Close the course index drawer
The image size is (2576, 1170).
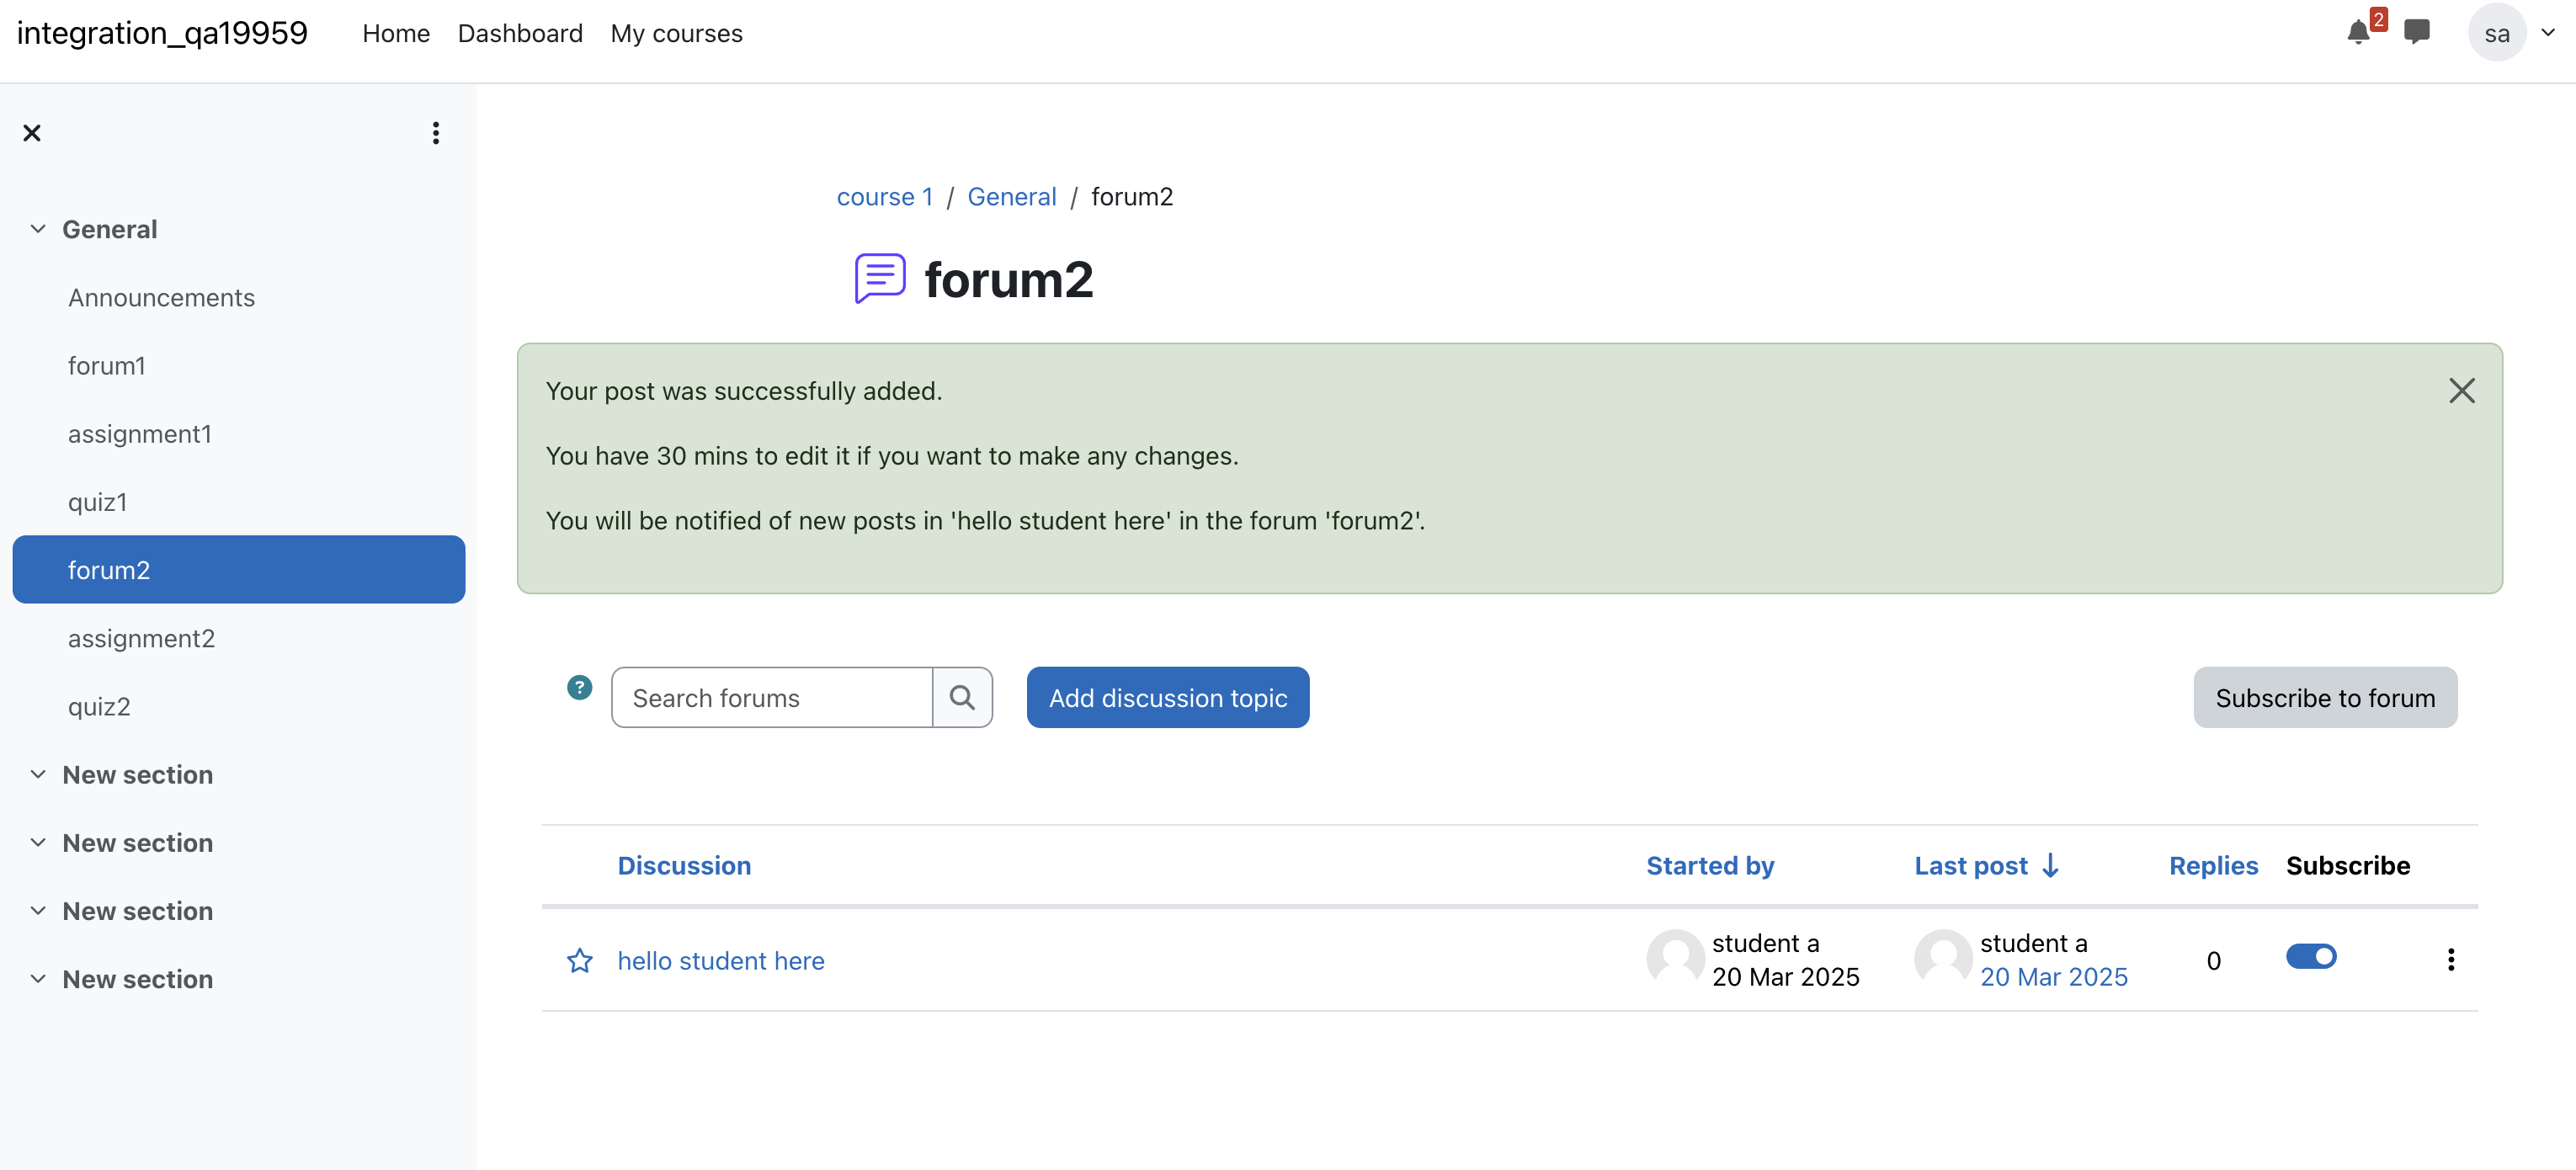point(32,133)
